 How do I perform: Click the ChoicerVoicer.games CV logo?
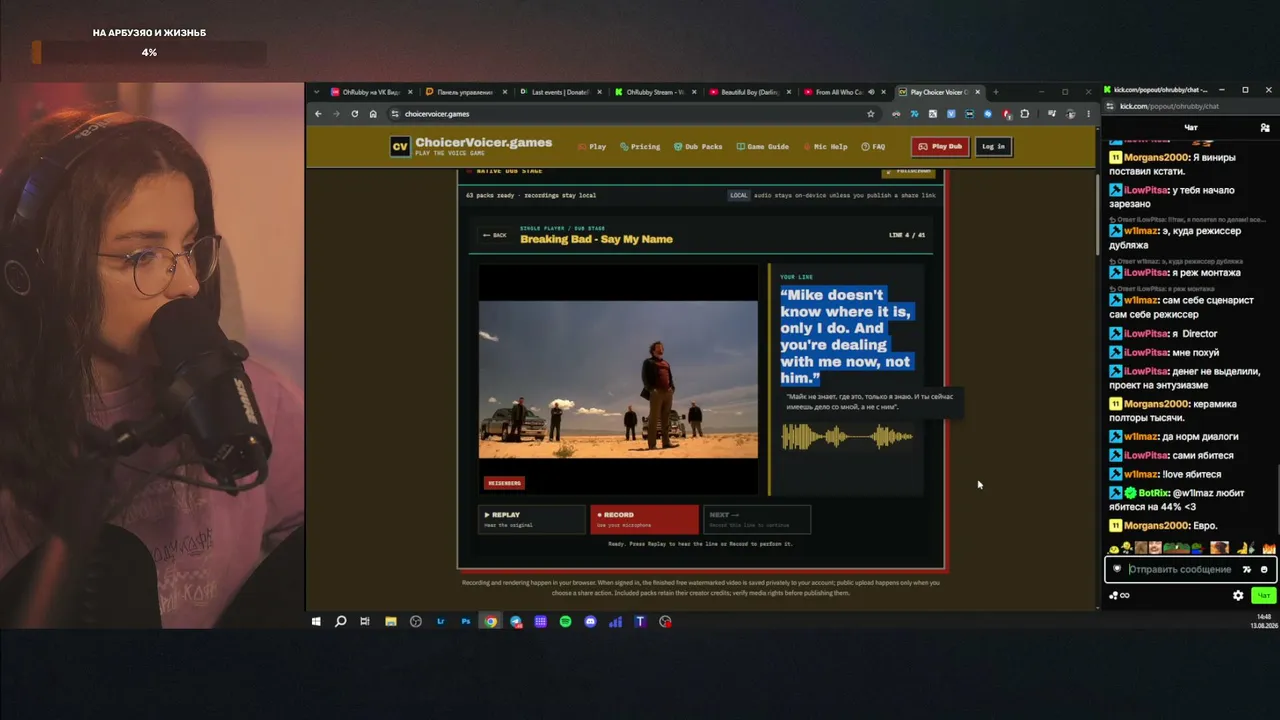[400, 146]
